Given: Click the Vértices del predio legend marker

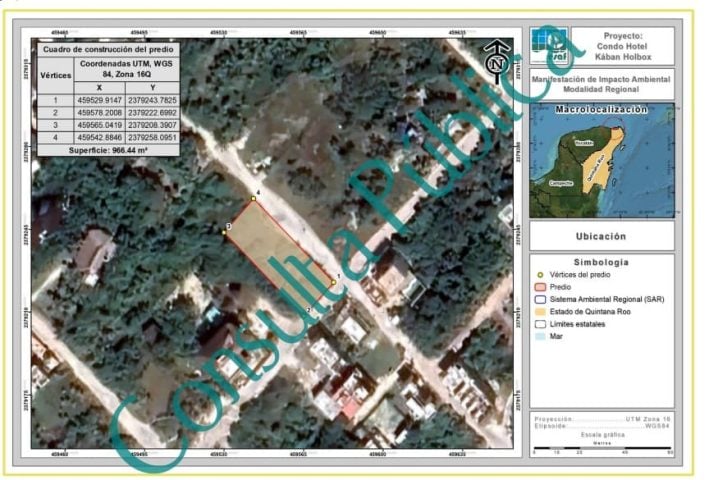Looking at the screenshot, I should [x=539, y=274].
